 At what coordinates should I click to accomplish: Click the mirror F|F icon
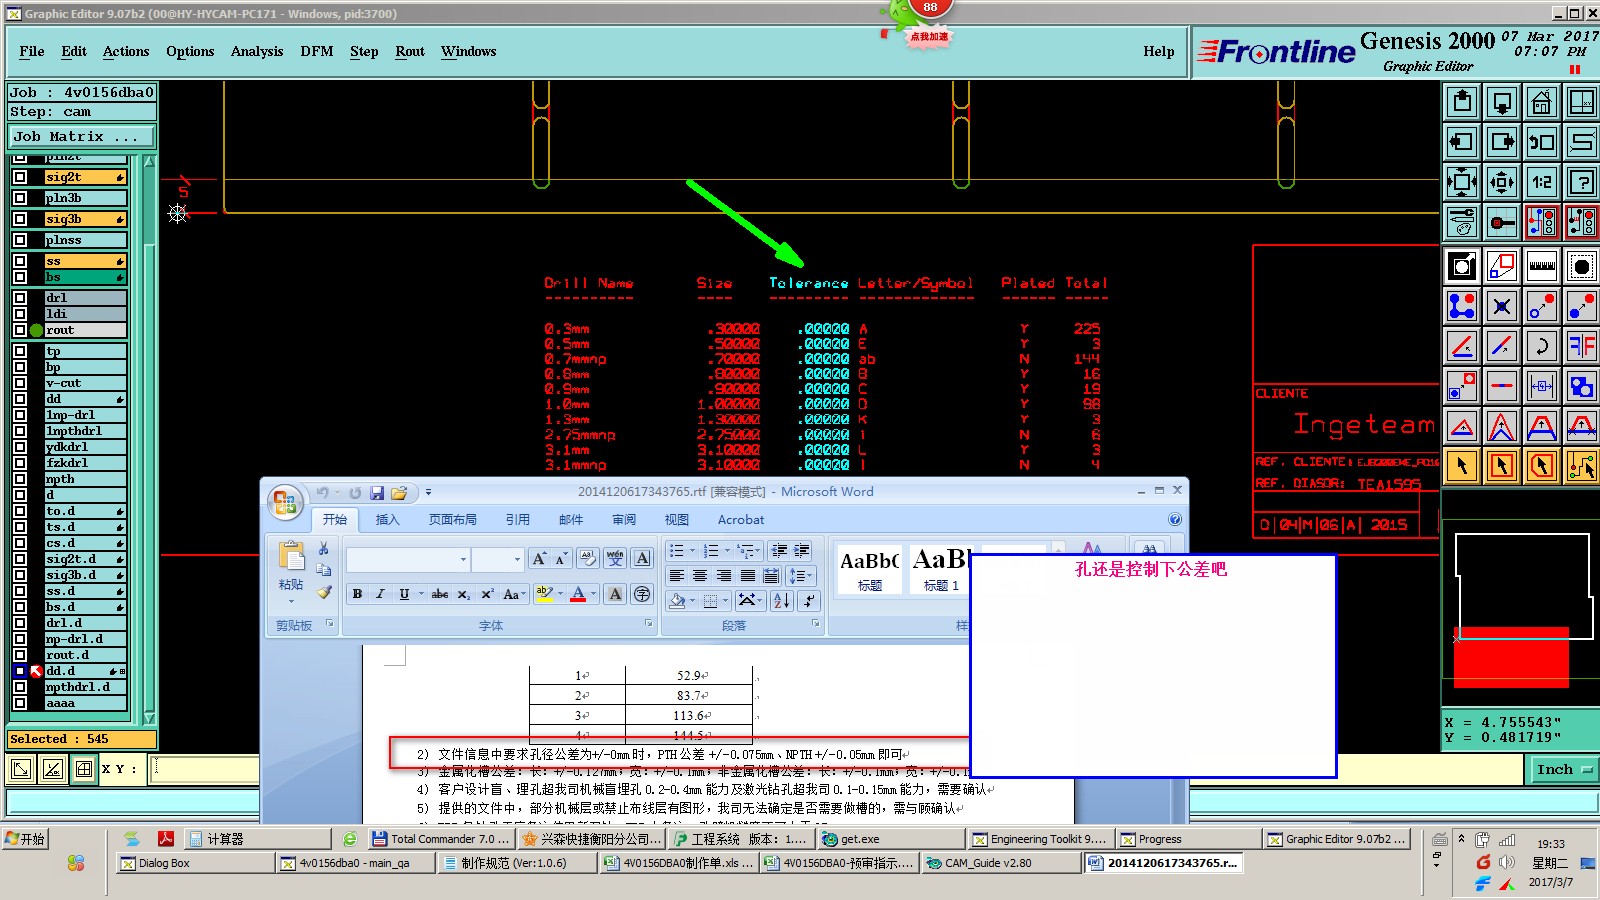tap(1582, 346)
